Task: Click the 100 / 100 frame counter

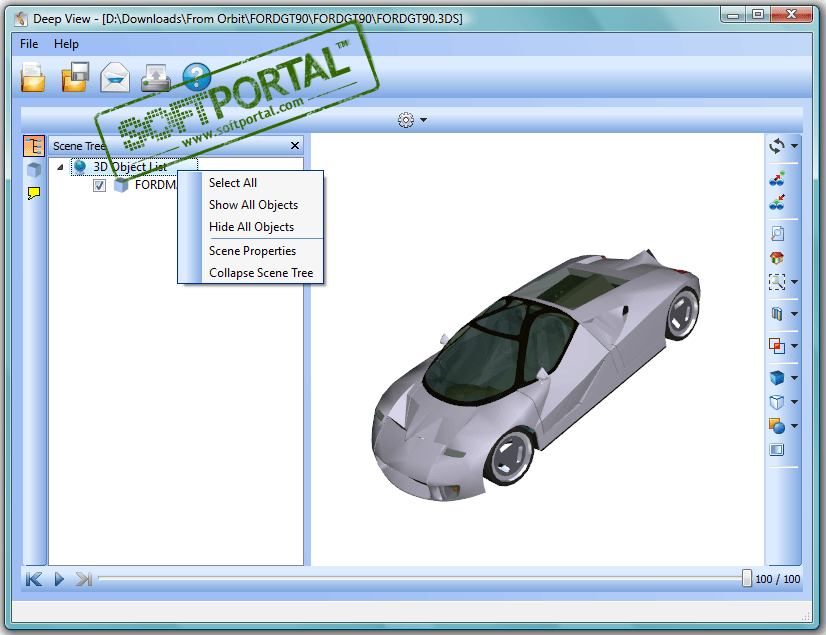Action: 778,579
